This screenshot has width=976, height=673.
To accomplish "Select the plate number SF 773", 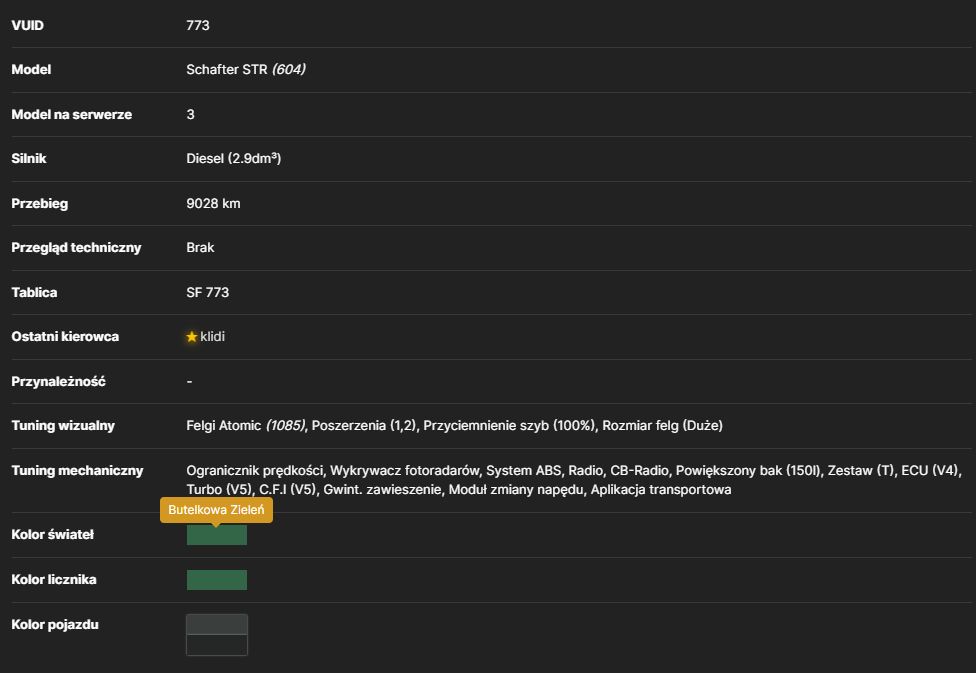I will 207,293.
